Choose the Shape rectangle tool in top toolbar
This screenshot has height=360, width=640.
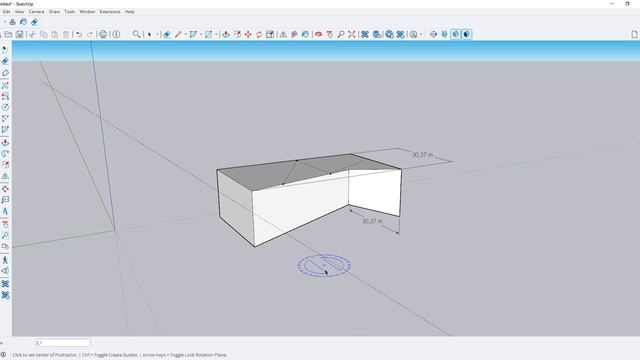click(209, 34)
